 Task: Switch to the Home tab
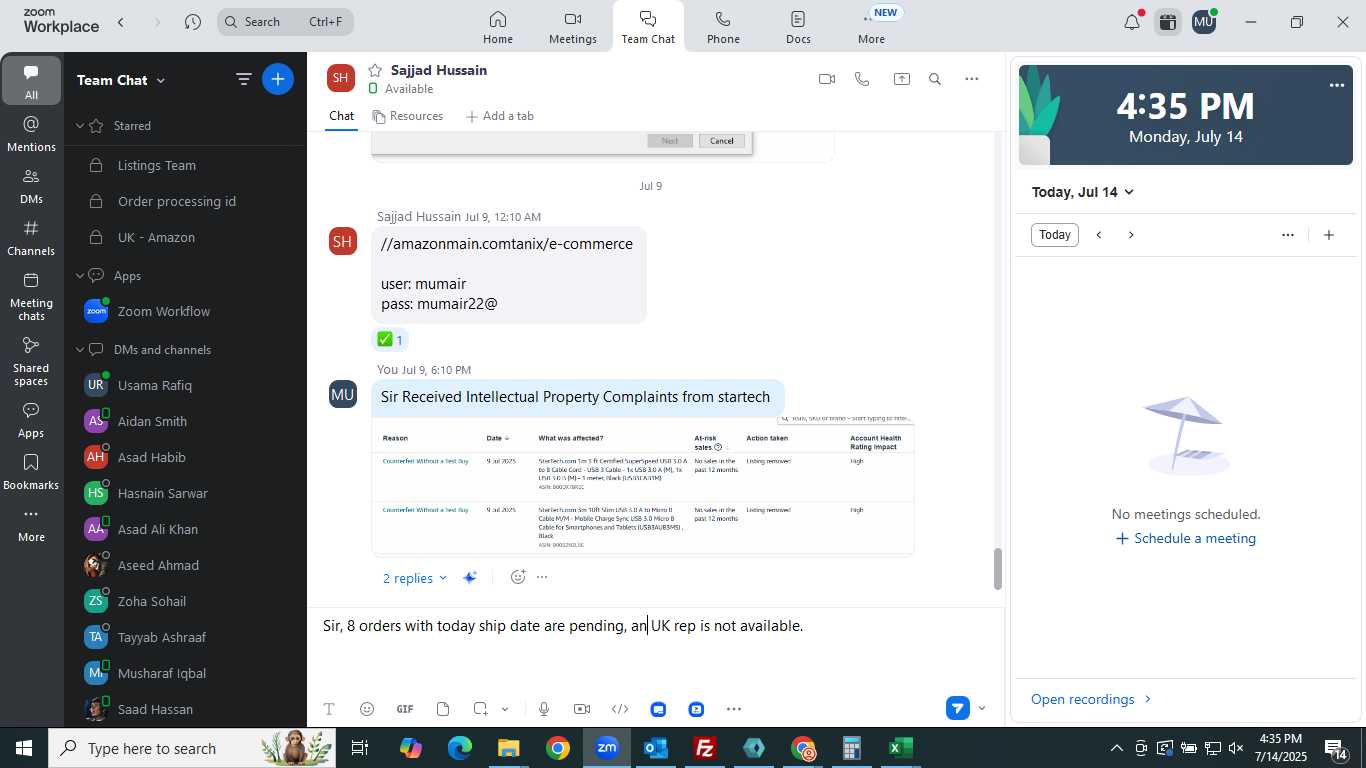pyautogui.click(x=498, y=26)
